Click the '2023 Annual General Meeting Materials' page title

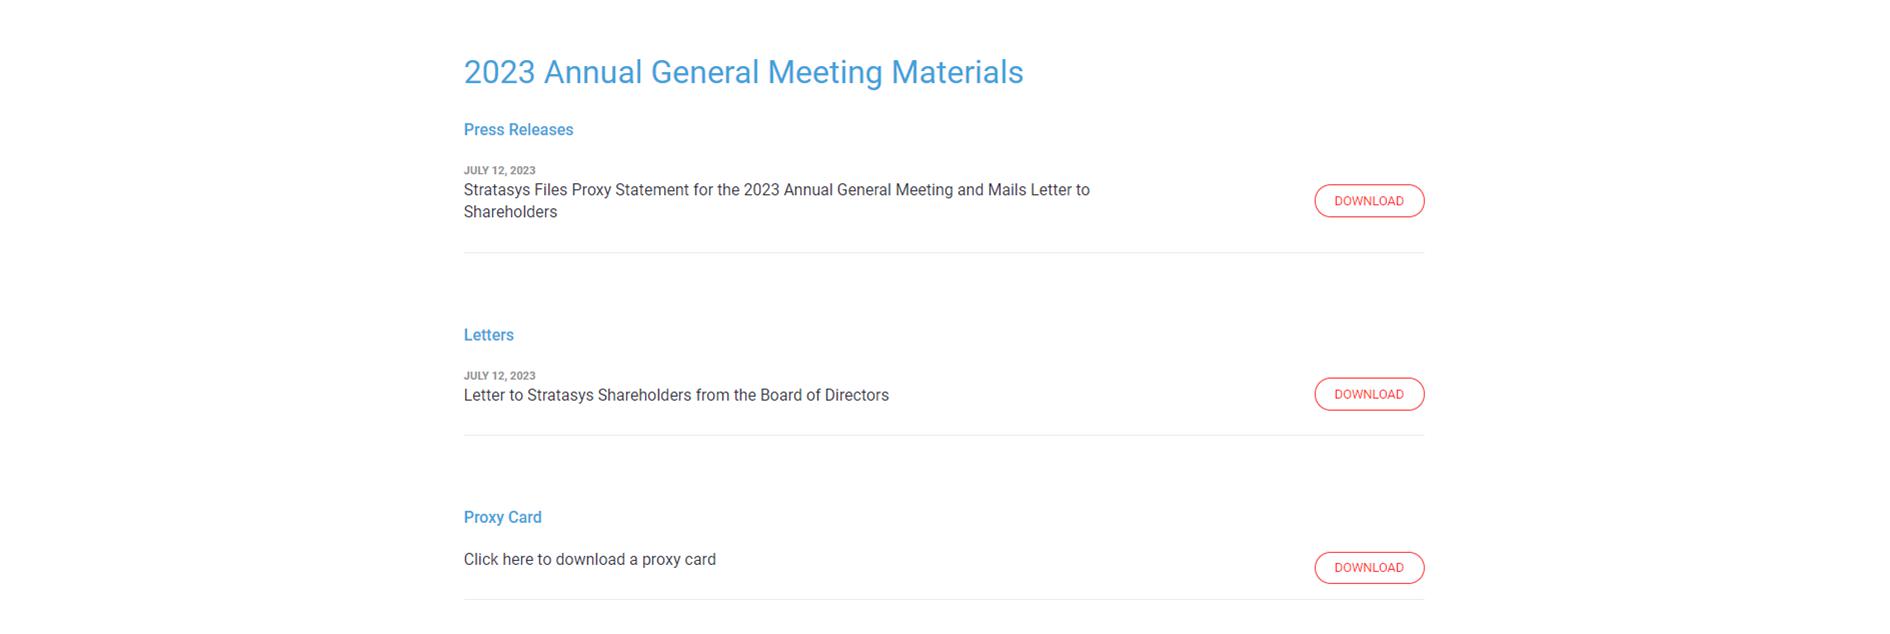743,72
